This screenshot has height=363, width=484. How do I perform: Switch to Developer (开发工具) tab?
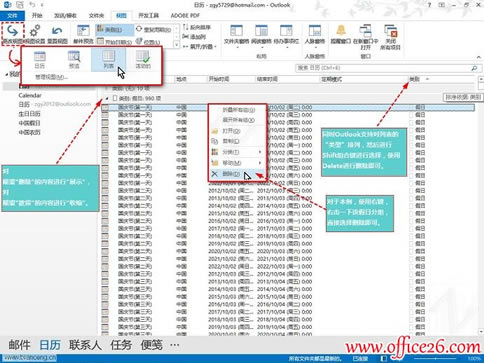149,15
